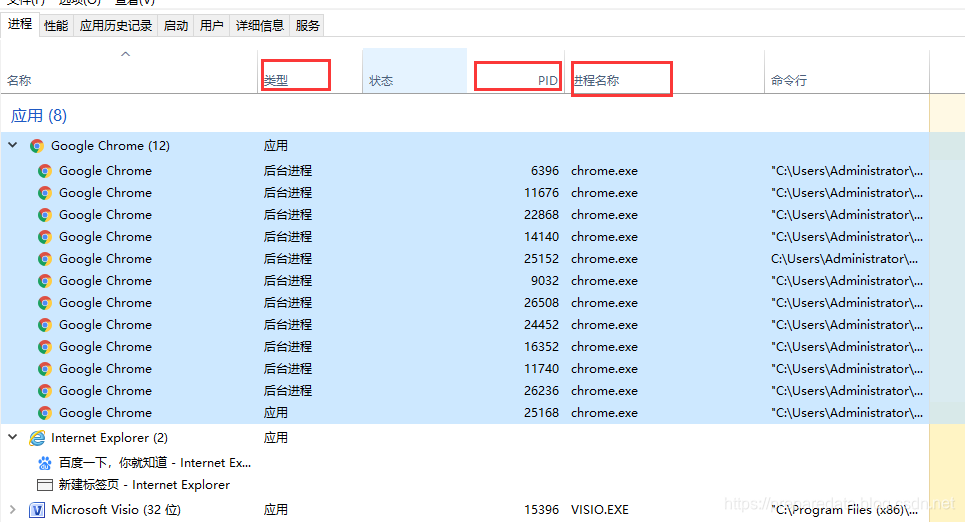
Task: Click the command line of PID 16352 row
Action: tap(847, 347)
